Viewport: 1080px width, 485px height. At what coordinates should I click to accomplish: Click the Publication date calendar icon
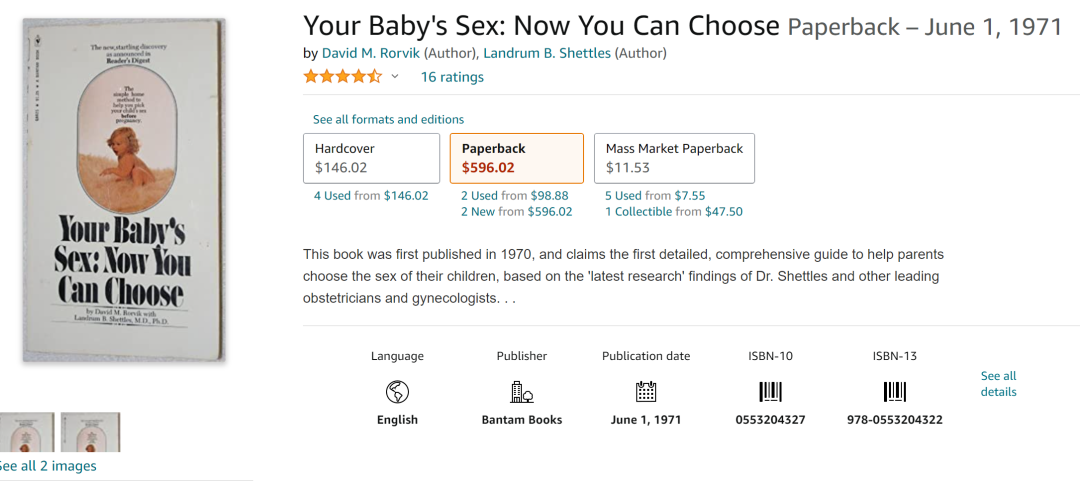[646, 391]
